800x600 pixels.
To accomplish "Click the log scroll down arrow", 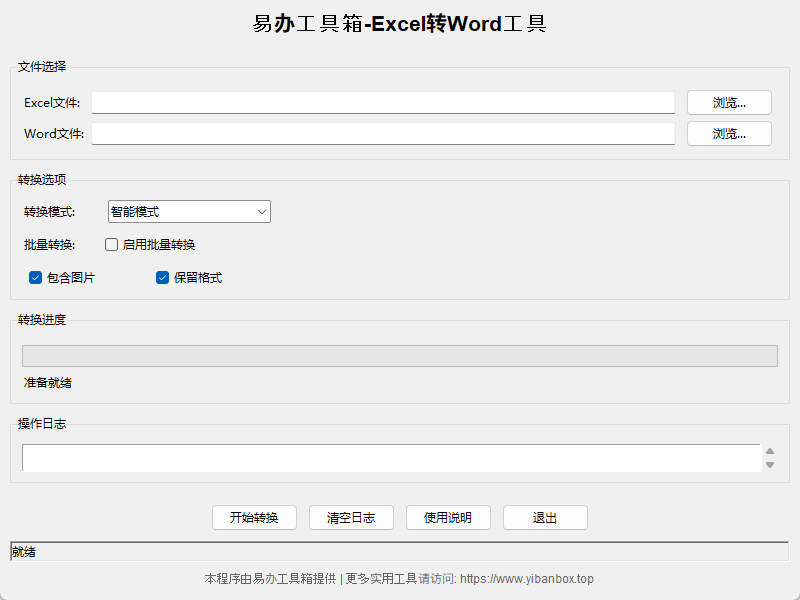I will pos(769,465).
